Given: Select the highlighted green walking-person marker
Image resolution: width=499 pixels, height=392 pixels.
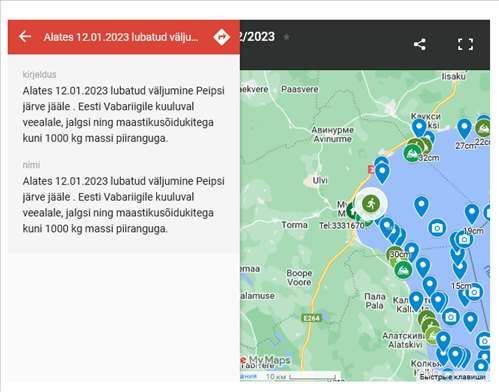Looking at the screenshot, I should tap(371, 203).
